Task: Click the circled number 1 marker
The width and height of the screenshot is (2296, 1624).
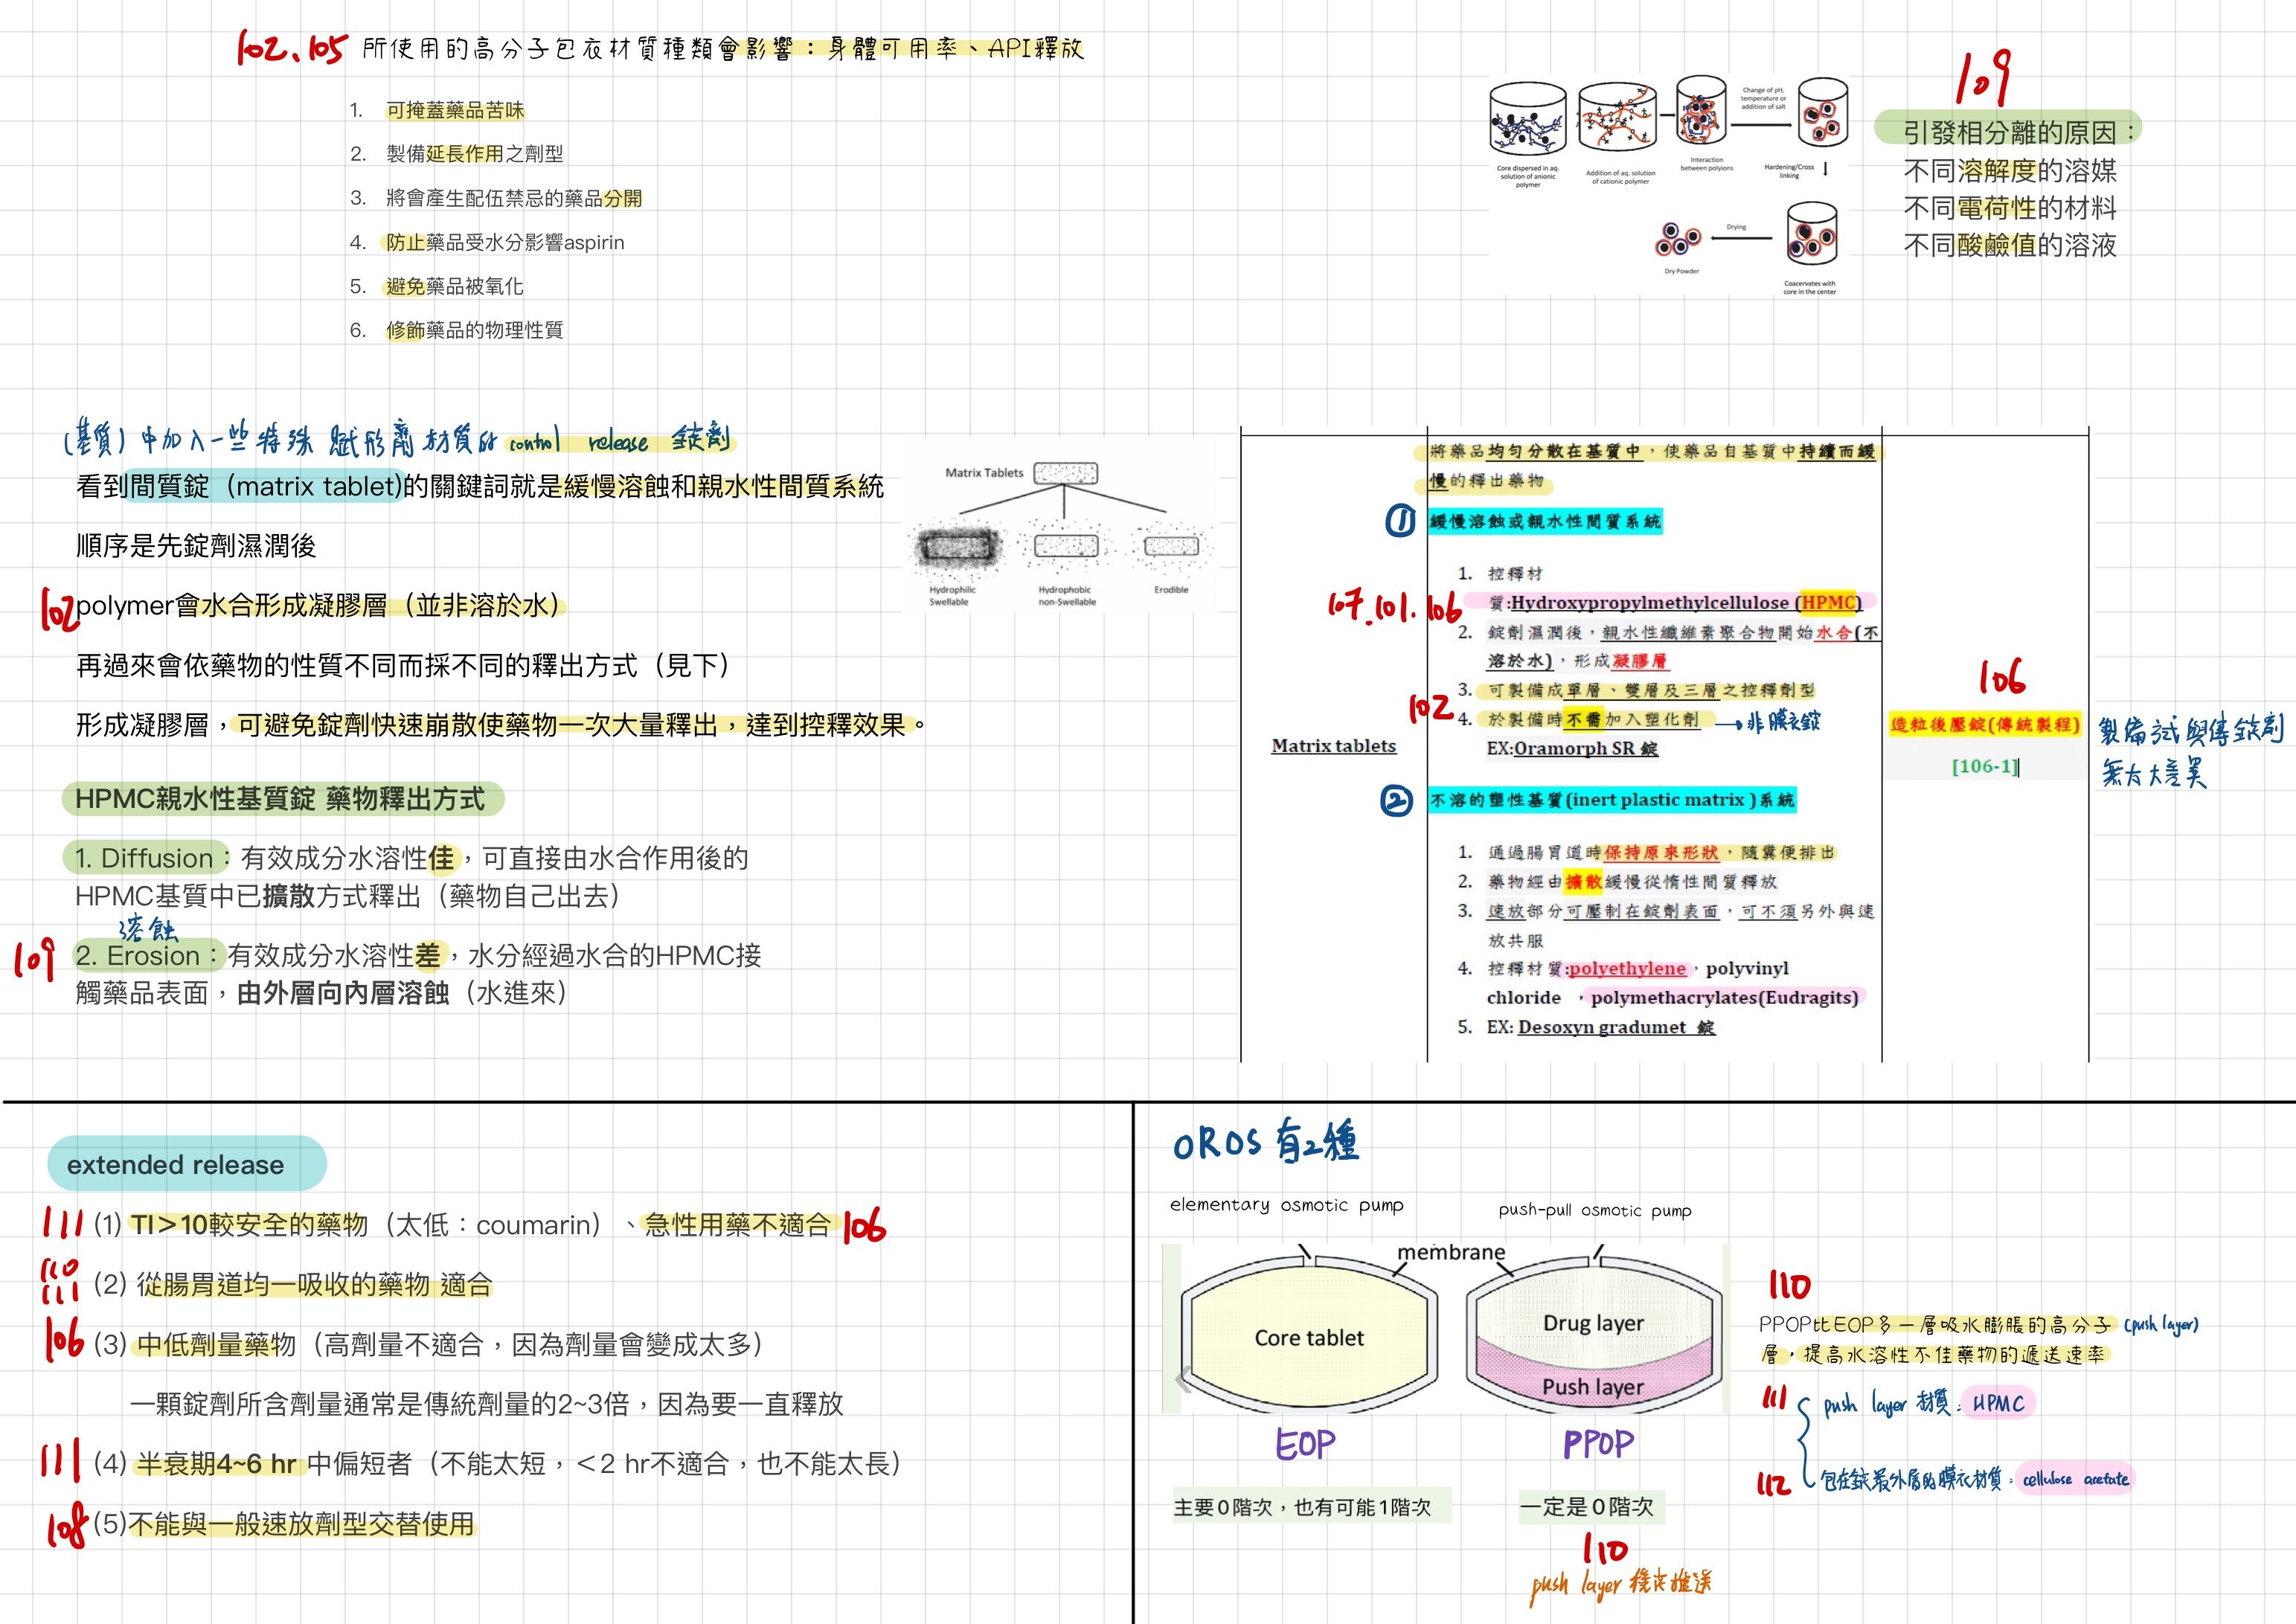Action: click(1400, 520)
